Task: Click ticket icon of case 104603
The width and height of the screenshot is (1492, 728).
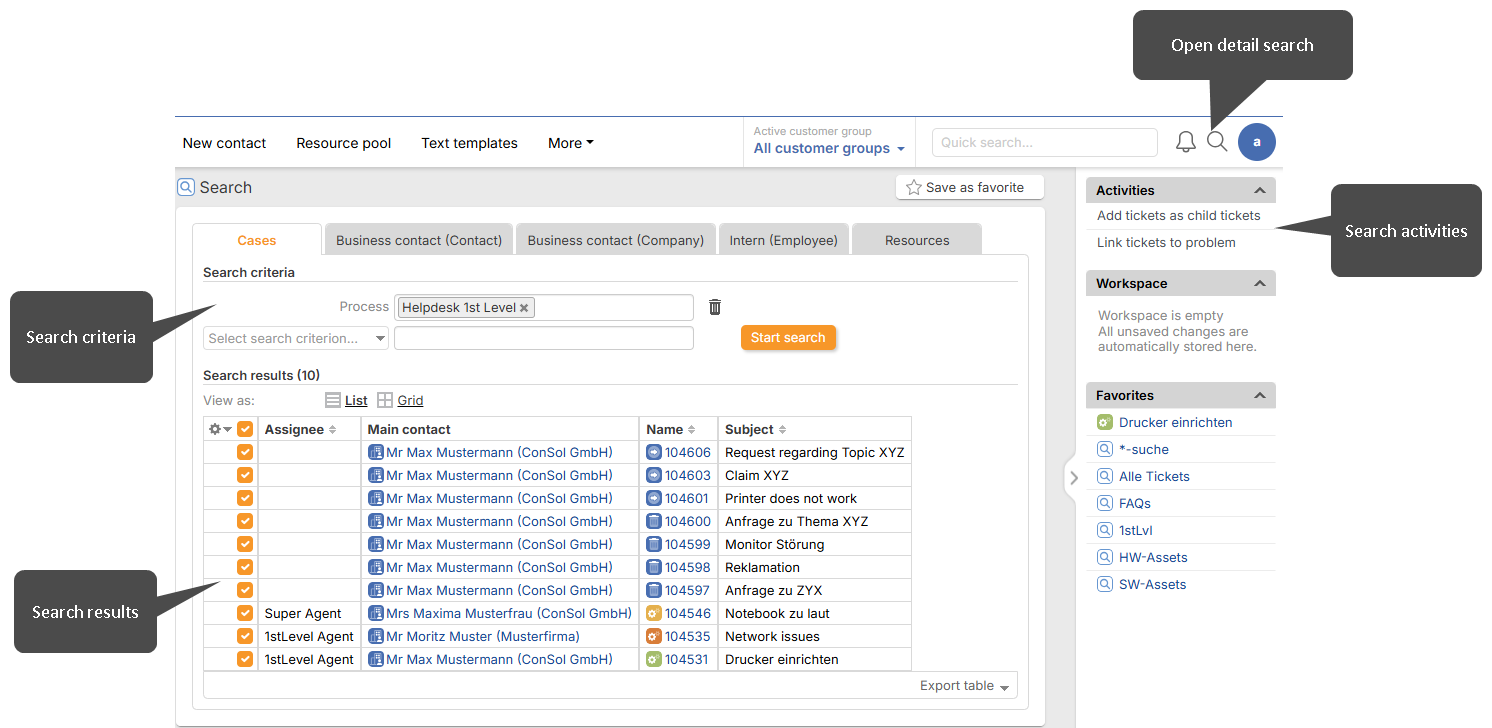Action: [x=654, y=475]
